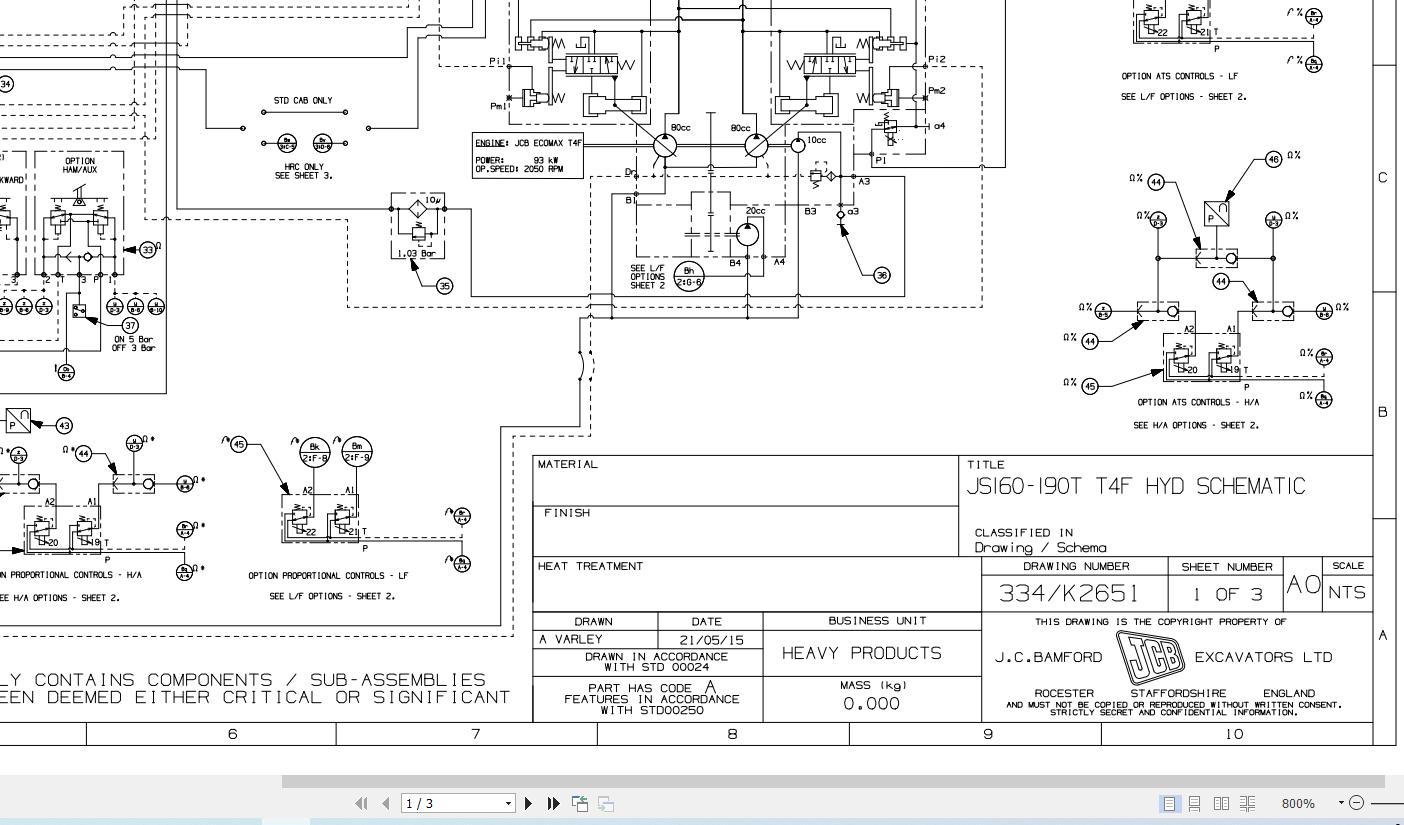Image resolution: width=1404 pixels, height=825 pixels.
Task: Click the callout balloon numbered 46
Action: pyautogui.click(x=1273, y=159)
